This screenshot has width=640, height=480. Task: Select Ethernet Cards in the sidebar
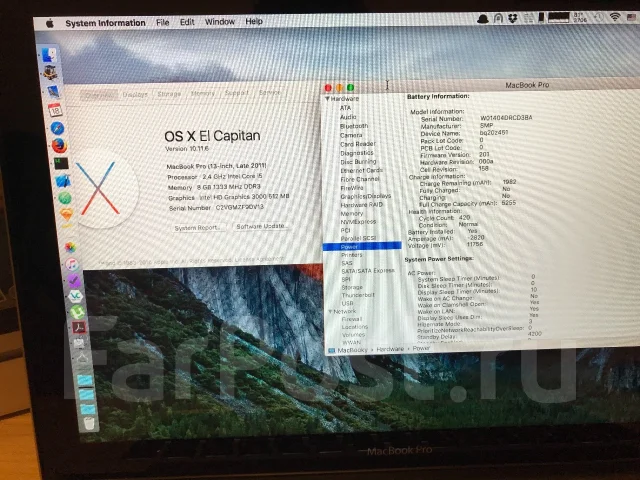pos(361,170)
